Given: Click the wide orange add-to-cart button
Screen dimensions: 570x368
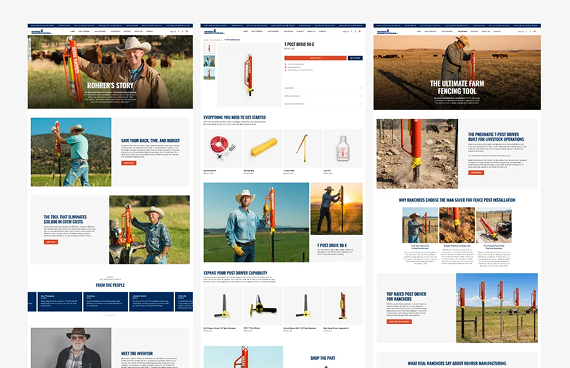Looking at the screenshot, I should pyautogui.click(x=315, y=58).
